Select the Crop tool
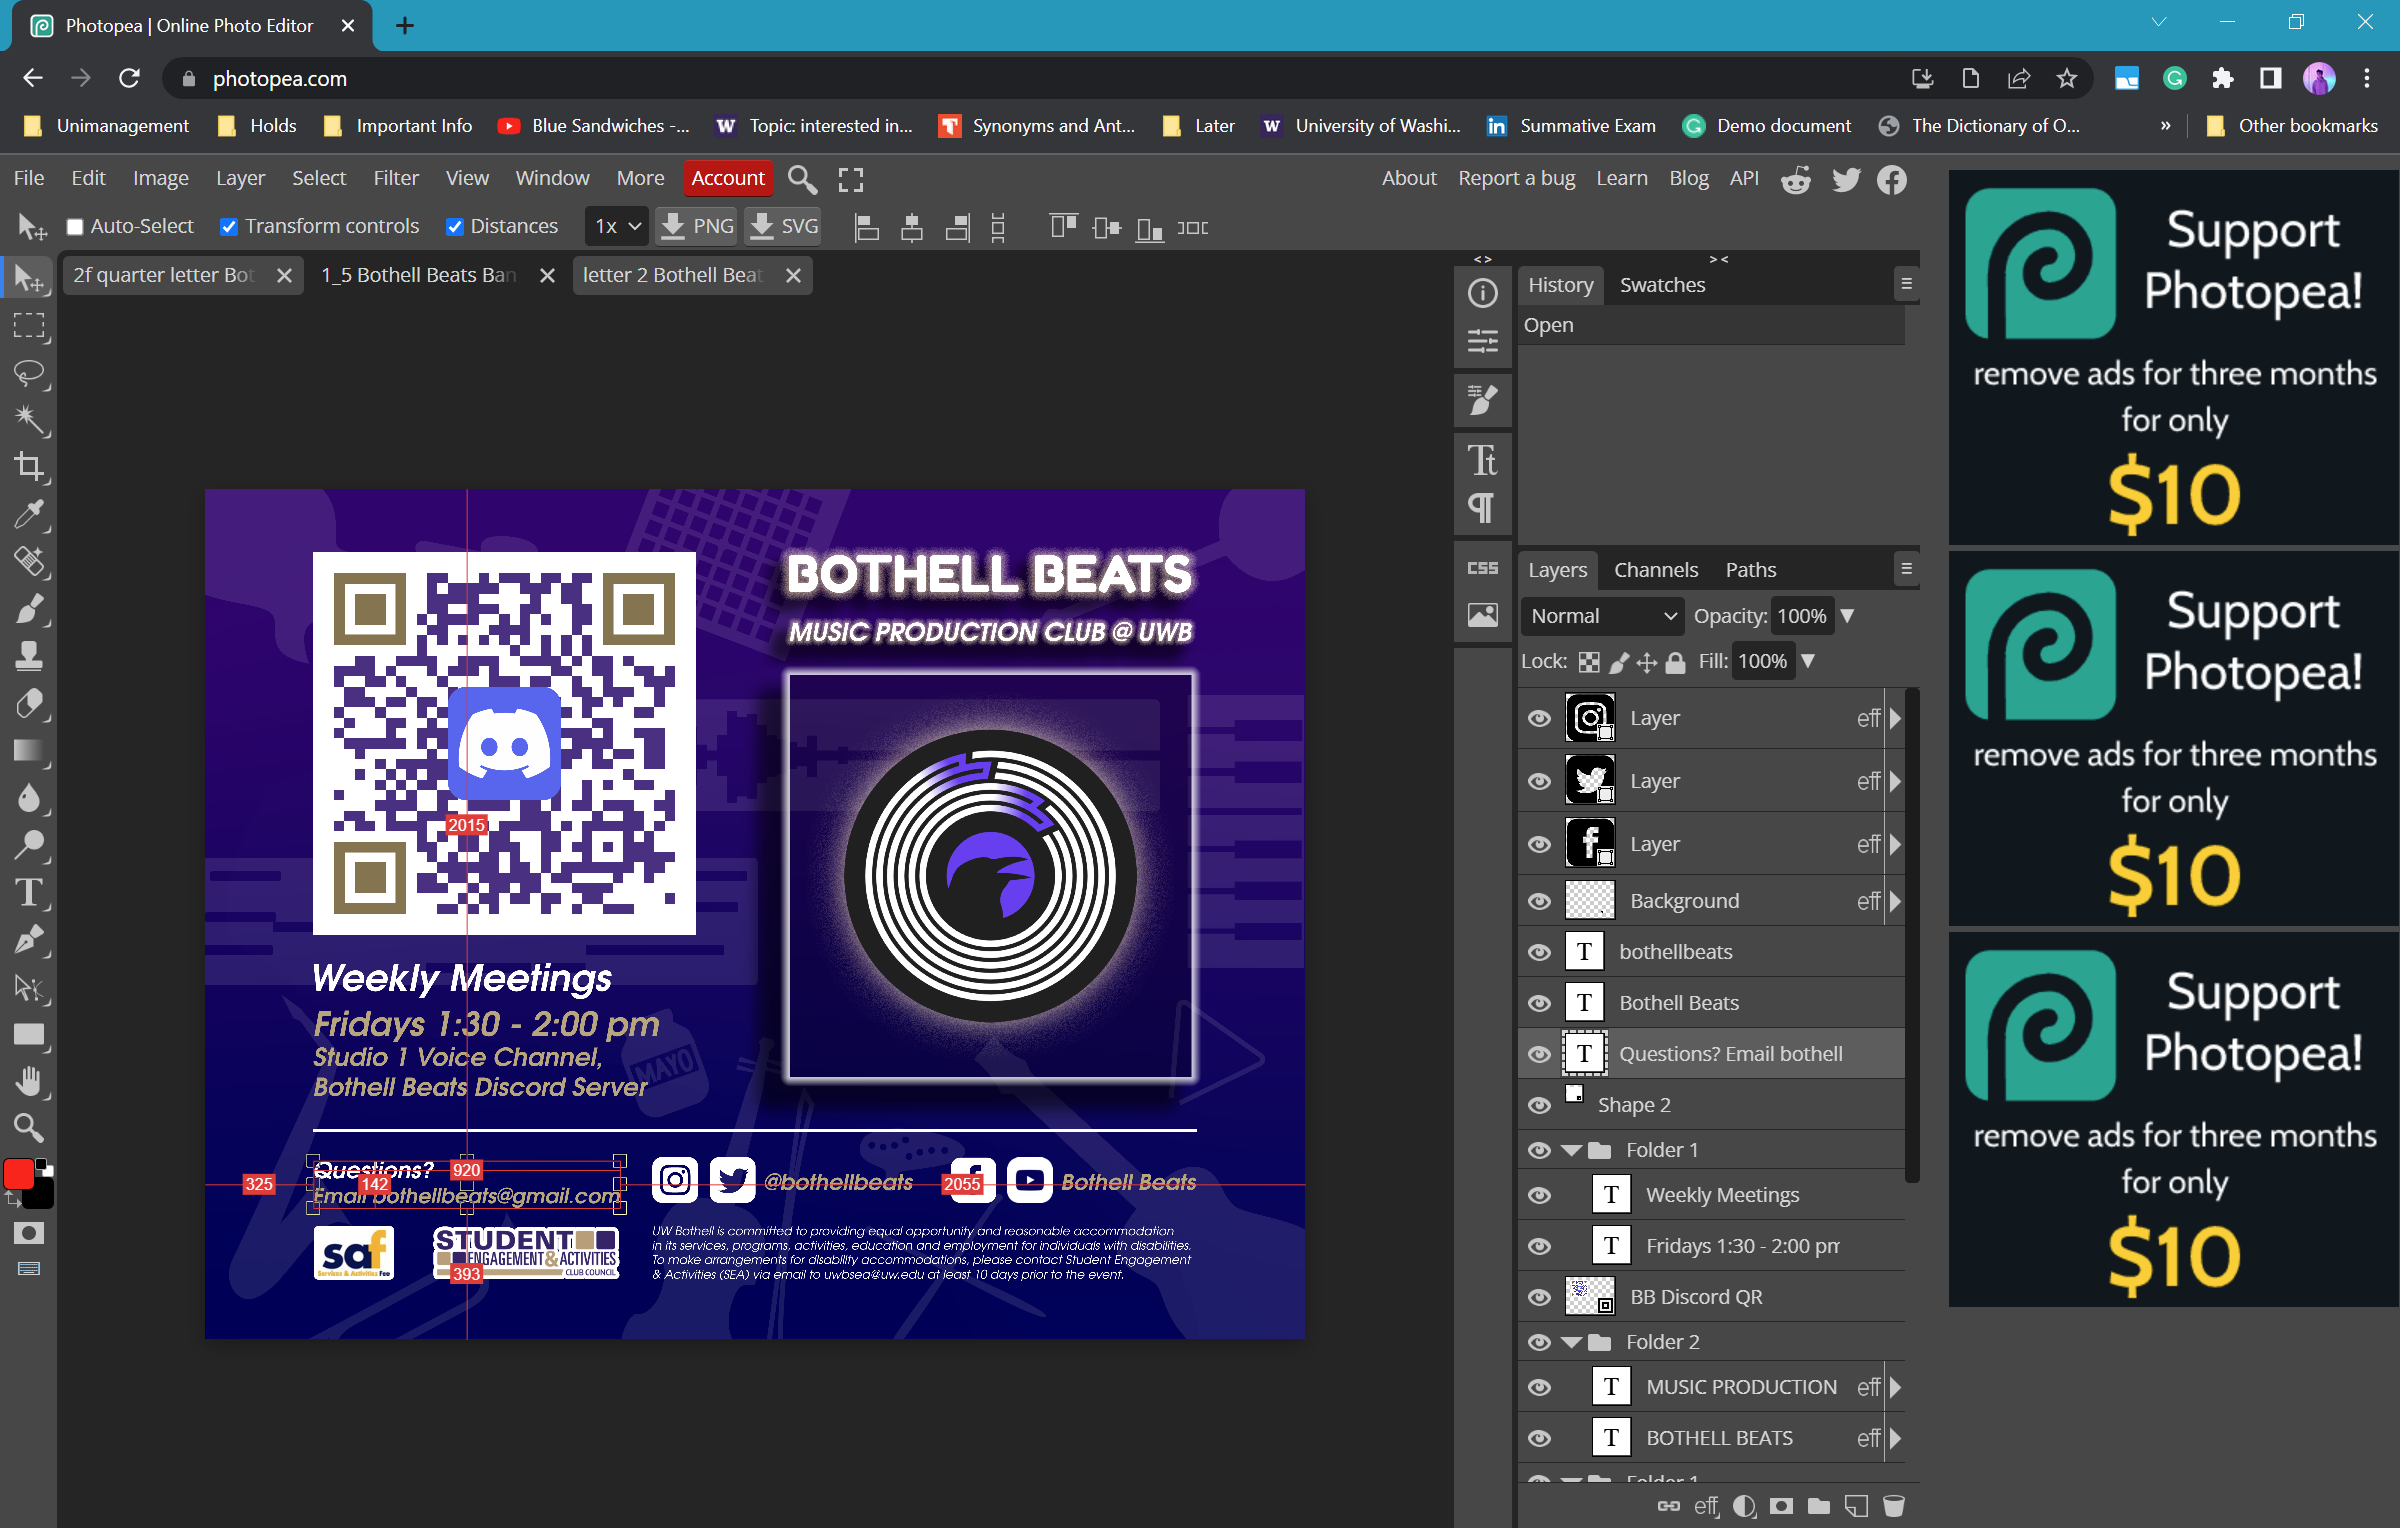Image resolution: width=2400 pixels, height=1528 pixels. 29,467
